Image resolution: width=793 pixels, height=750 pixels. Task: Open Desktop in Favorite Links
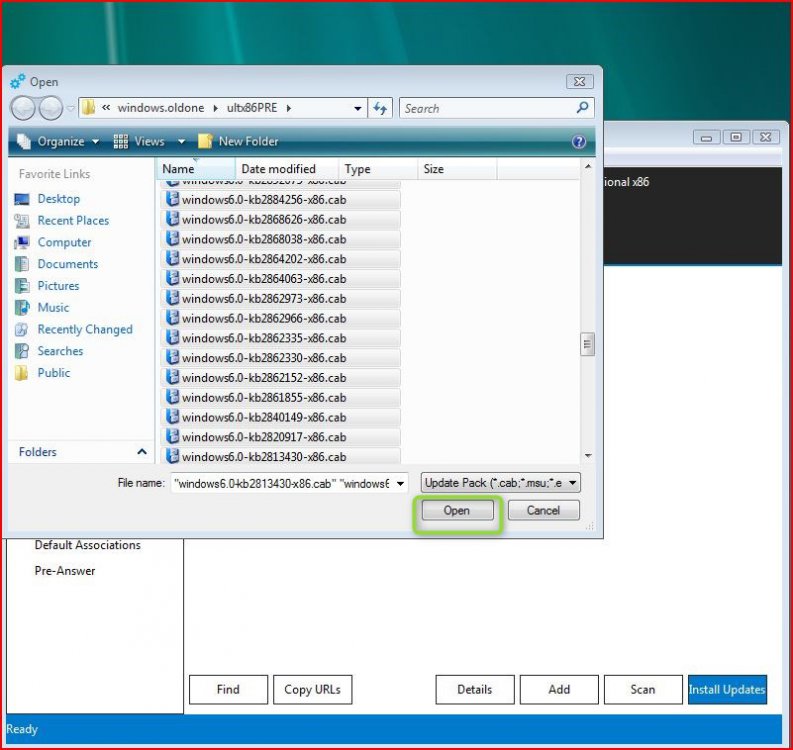[59, 199]
